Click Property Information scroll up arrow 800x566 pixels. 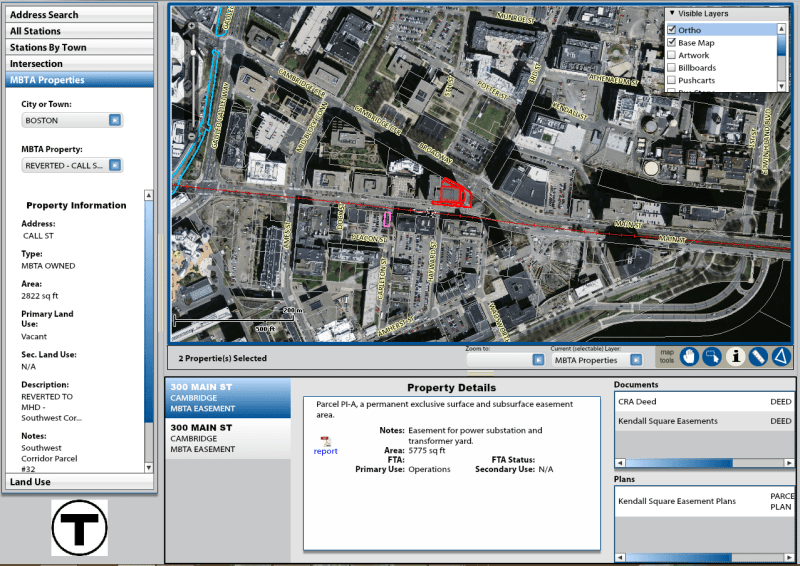(x=148, y=195)
